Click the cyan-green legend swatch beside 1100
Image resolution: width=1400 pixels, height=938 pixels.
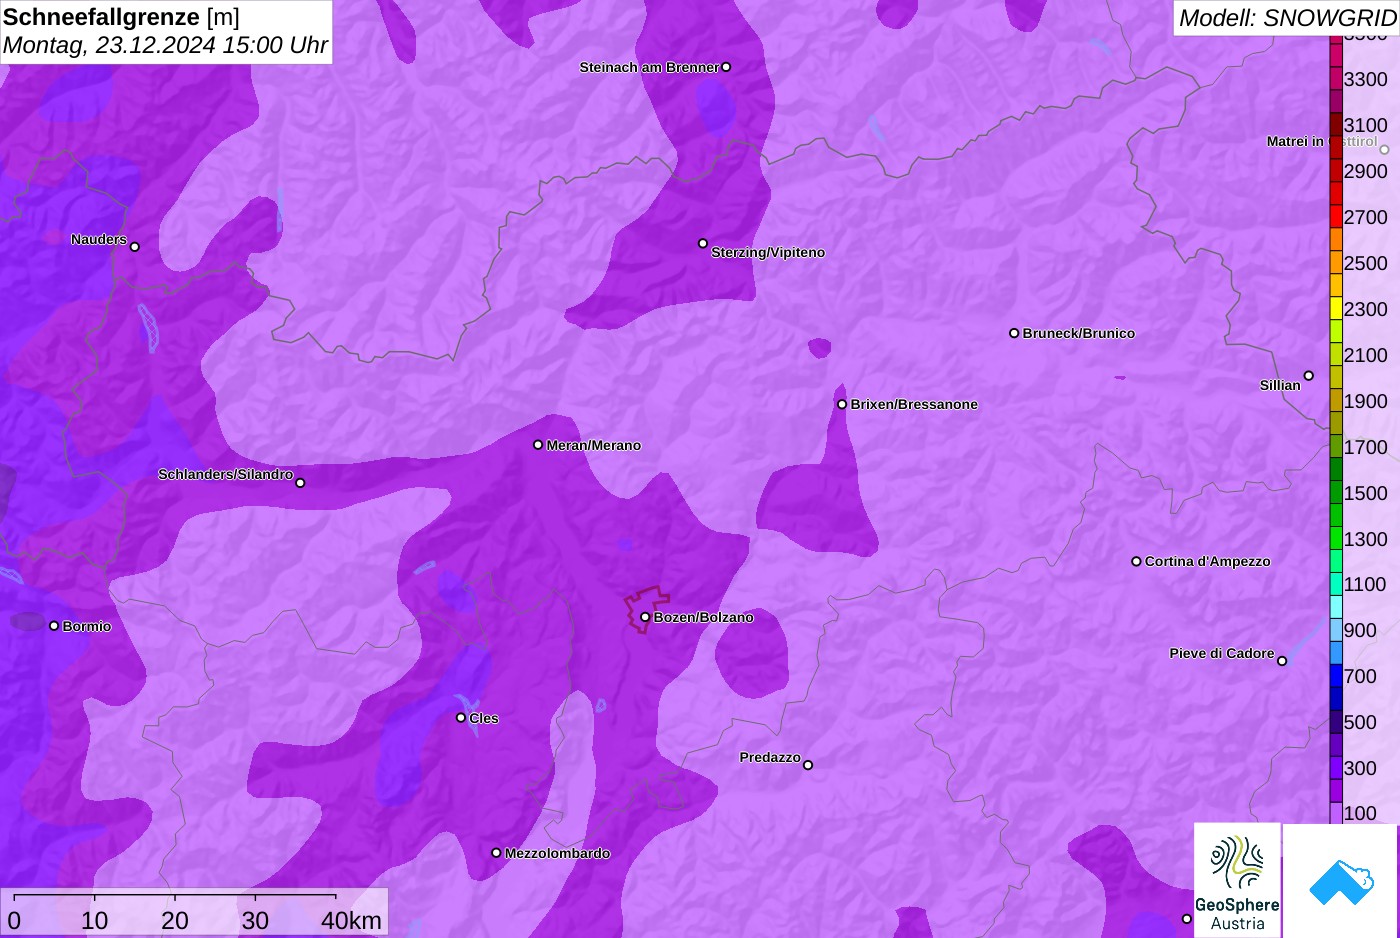tap(1336, 584)
